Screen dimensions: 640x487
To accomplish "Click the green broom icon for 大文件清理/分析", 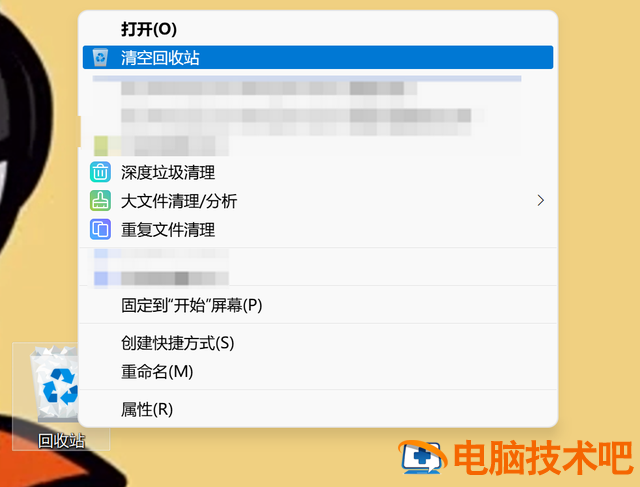I will click(x=100, y=200).
